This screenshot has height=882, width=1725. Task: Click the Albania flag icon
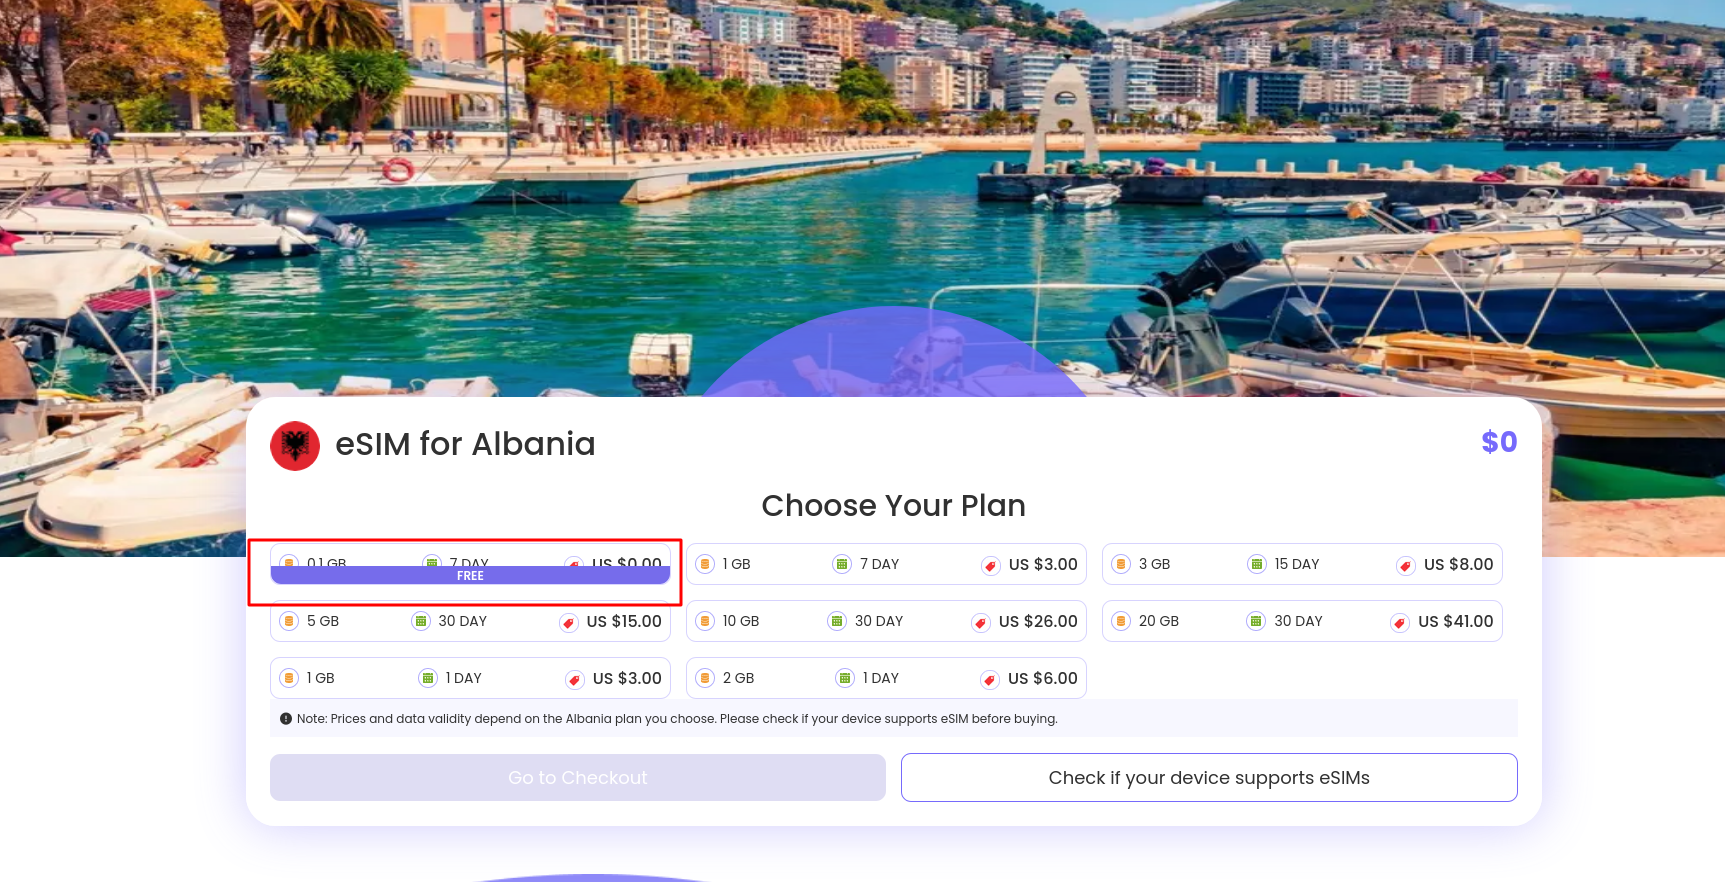pyautogui.click(x=295, y=446)
